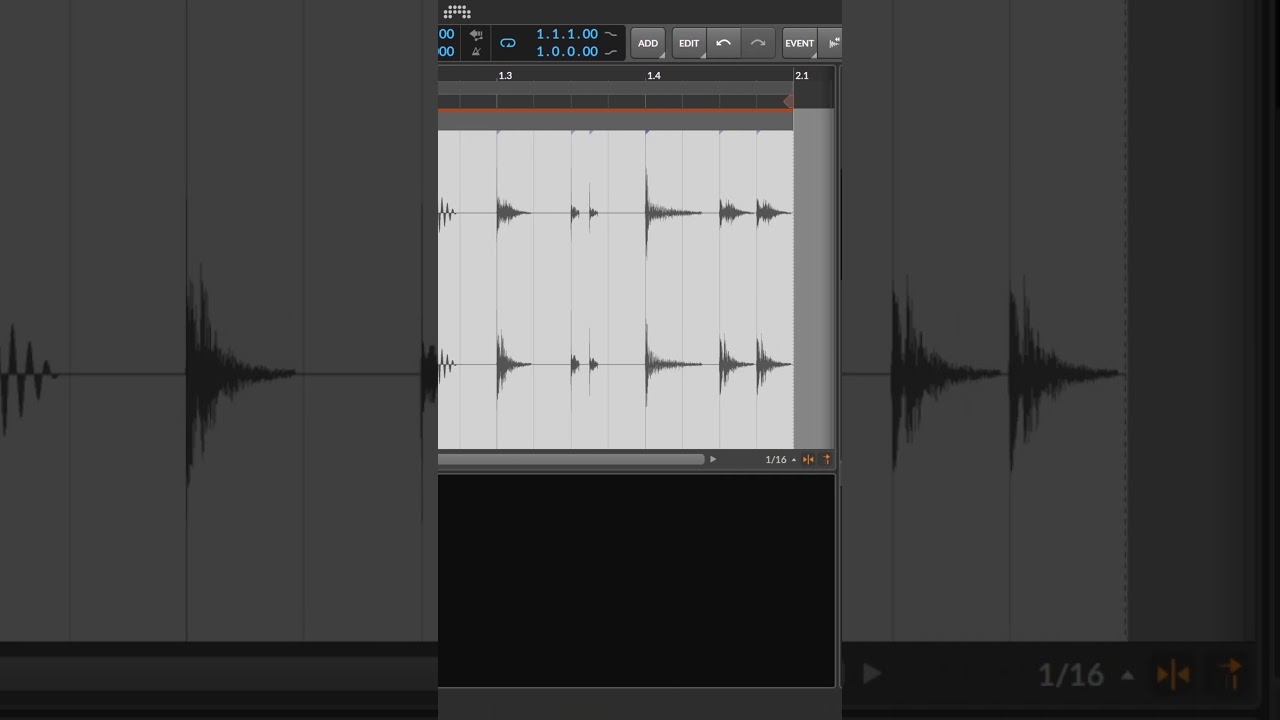The image size is (1280, 720).
Task: Select the onset marker at beat 1.4
Action: point(647,132)
